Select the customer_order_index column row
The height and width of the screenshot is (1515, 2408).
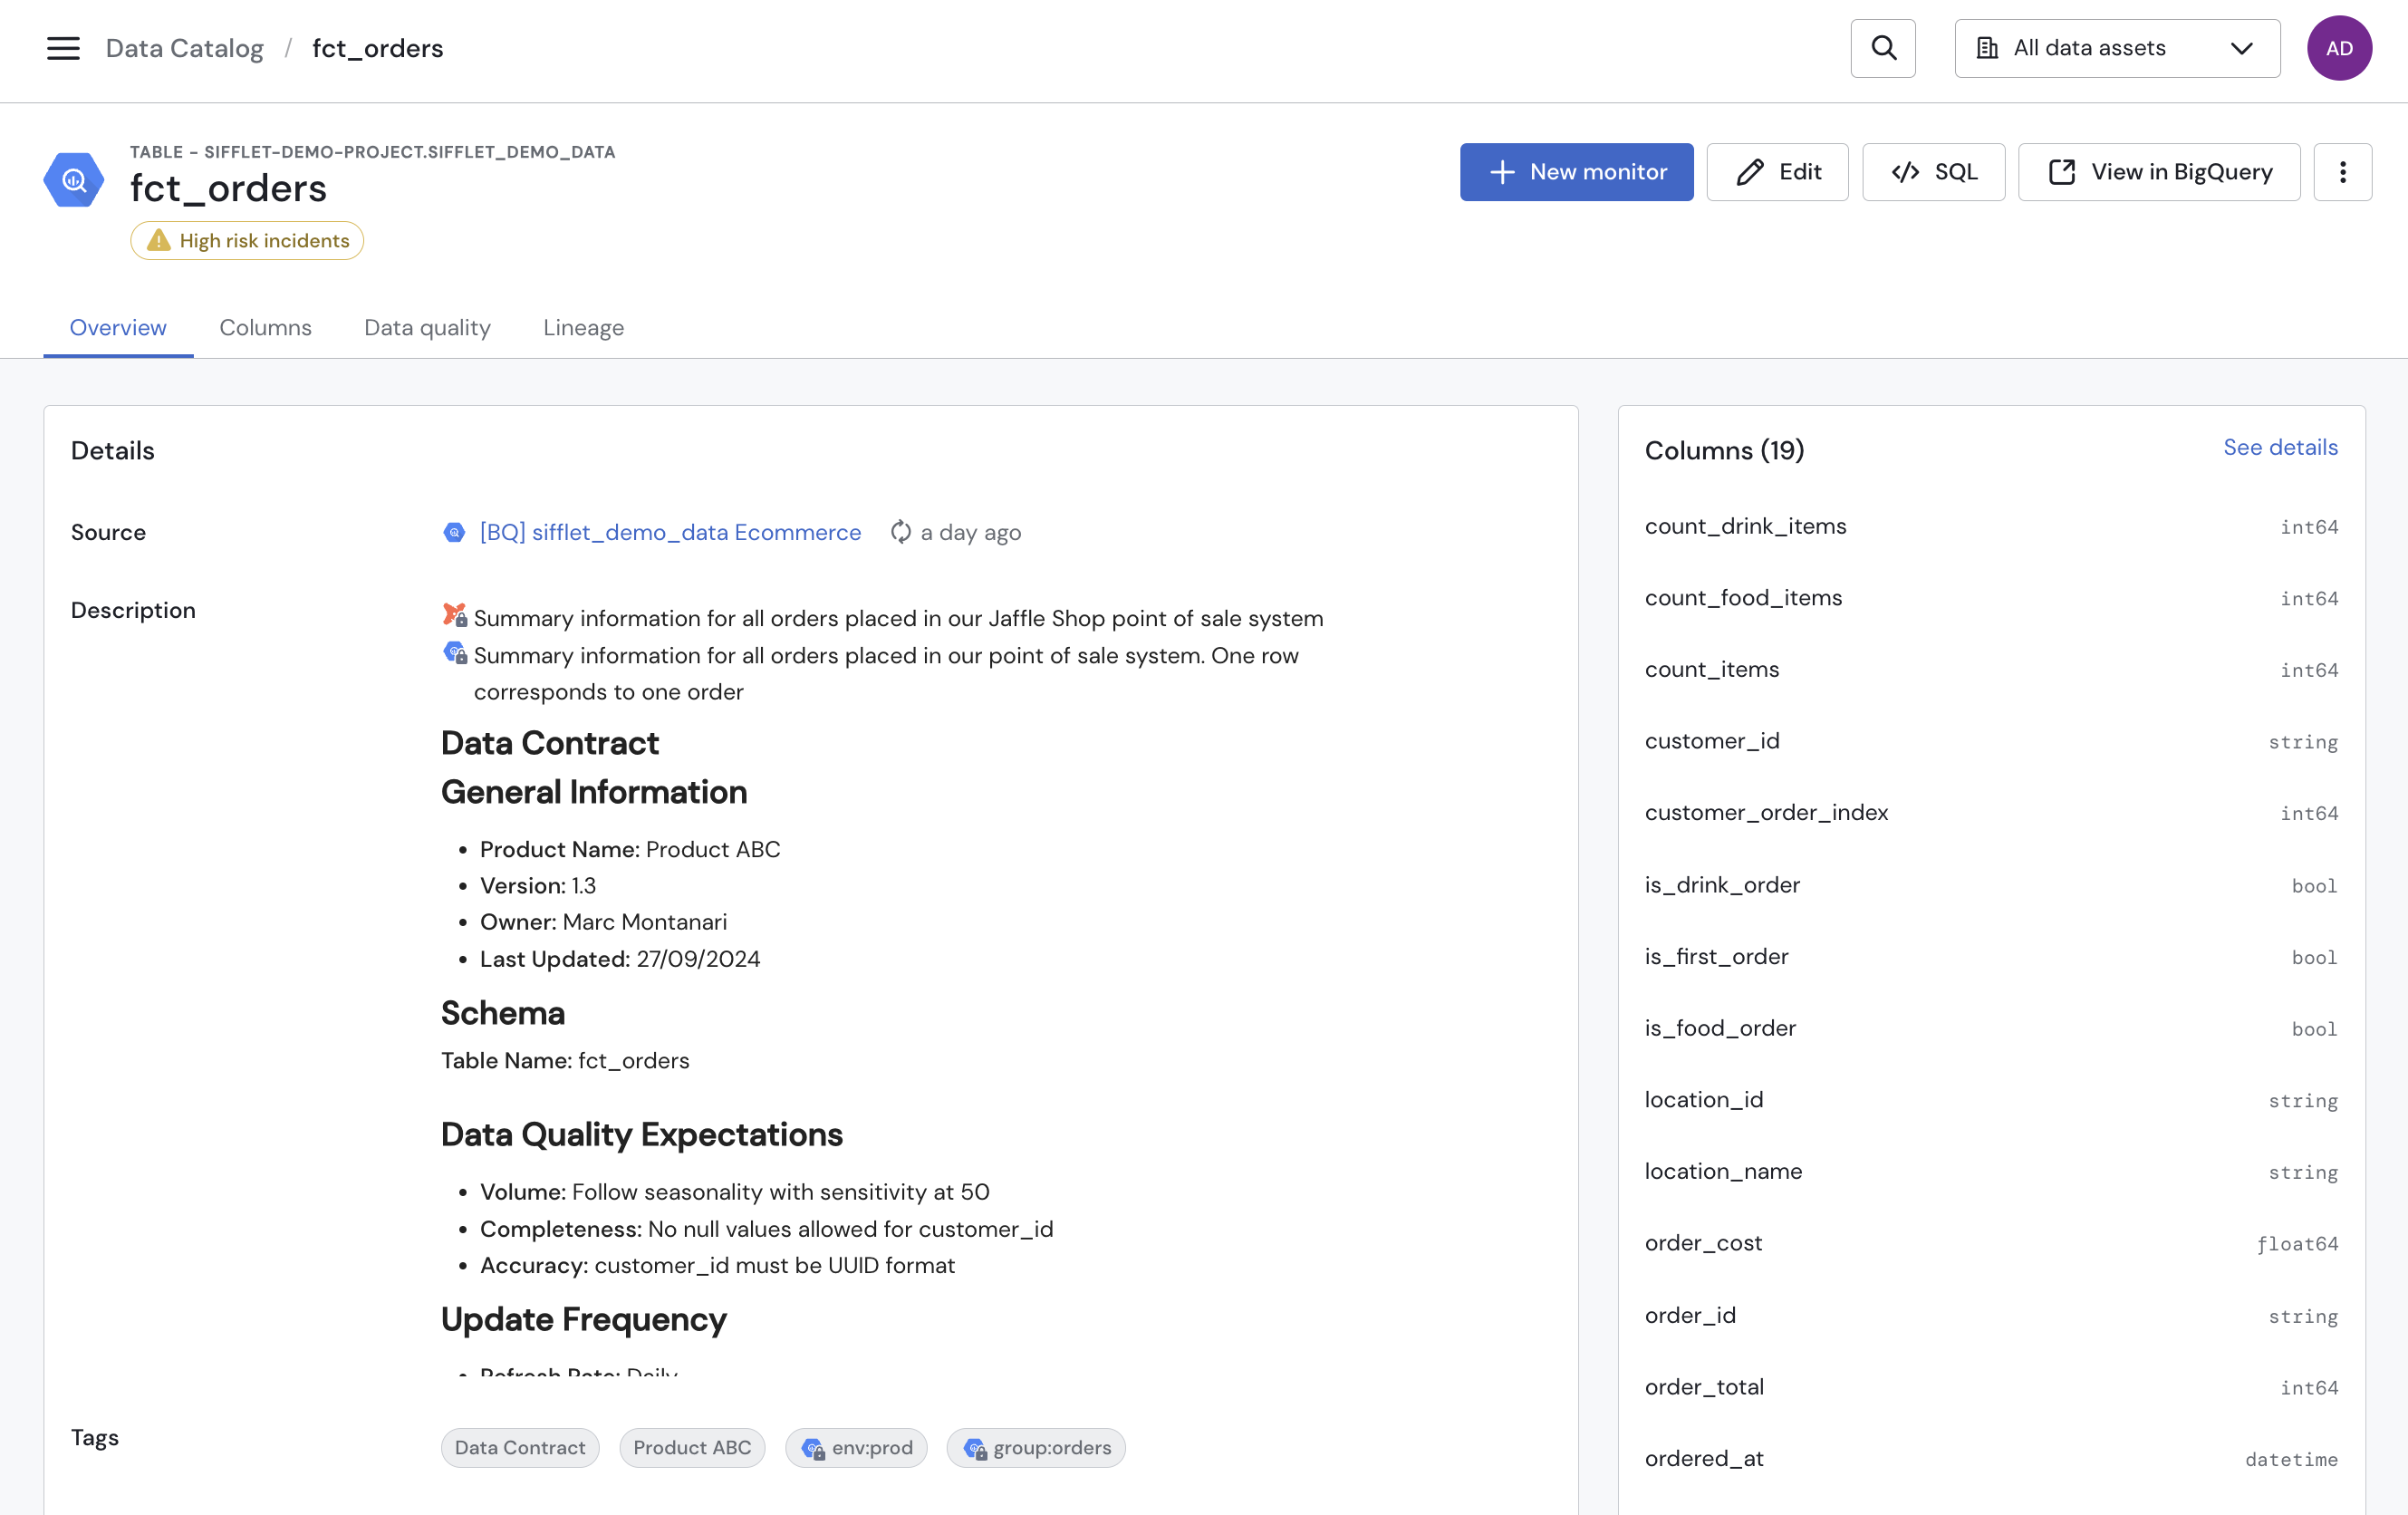tap(1991, 813)
